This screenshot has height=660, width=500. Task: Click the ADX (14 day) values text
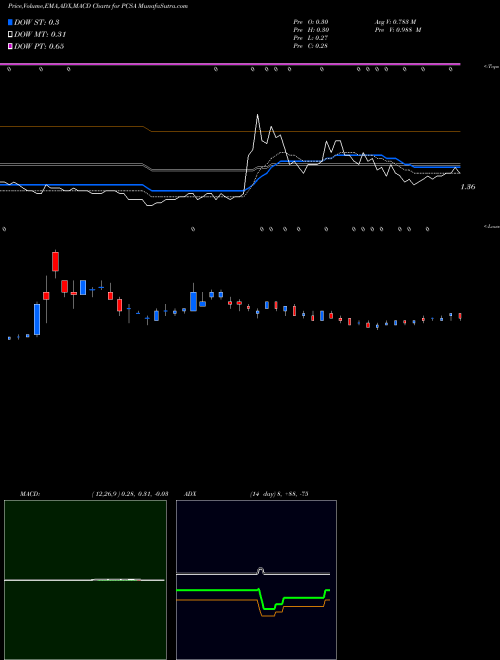[x=279, y=494]
